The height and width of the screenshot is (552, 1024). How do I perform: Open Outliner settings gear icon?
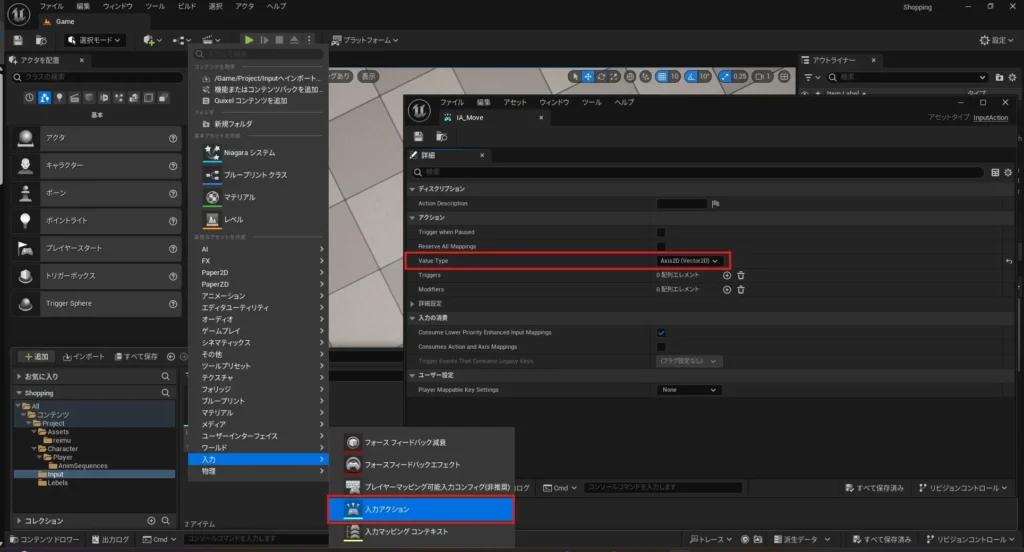pos(1012,77)
